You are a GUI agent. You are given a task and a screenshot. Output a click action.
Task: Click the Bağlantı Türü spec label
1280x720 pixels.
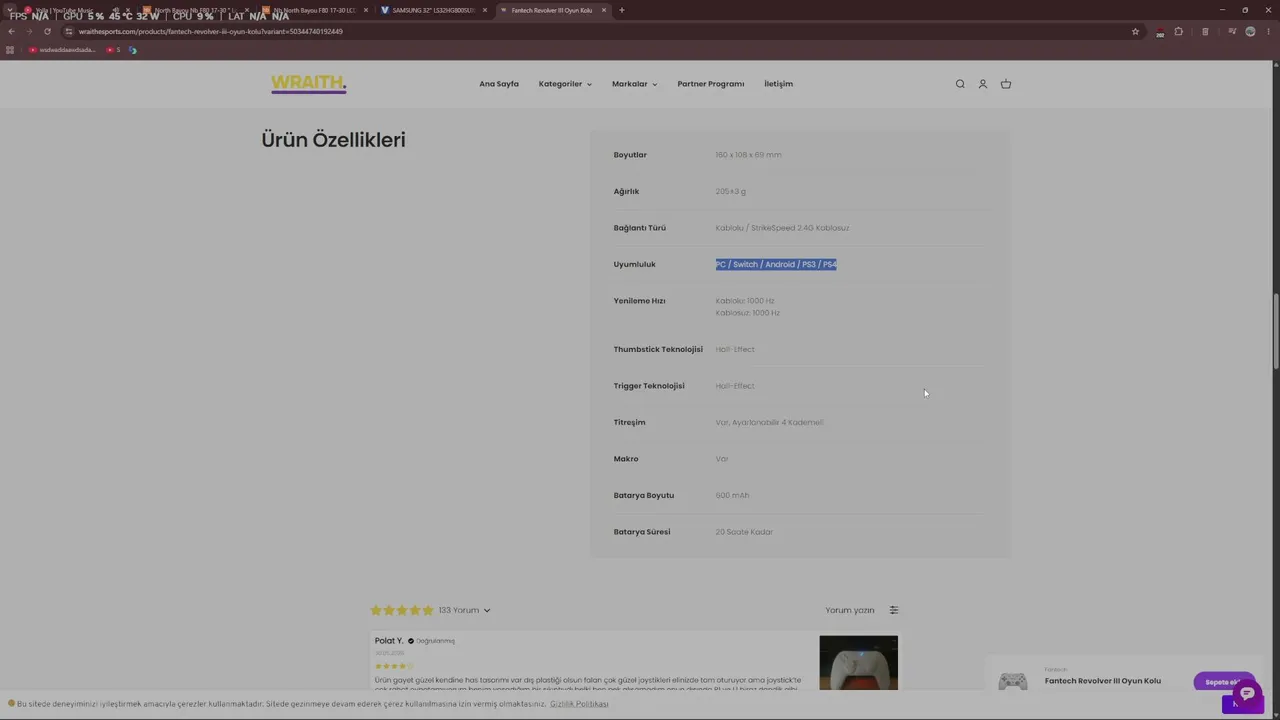tap(640, 228)
